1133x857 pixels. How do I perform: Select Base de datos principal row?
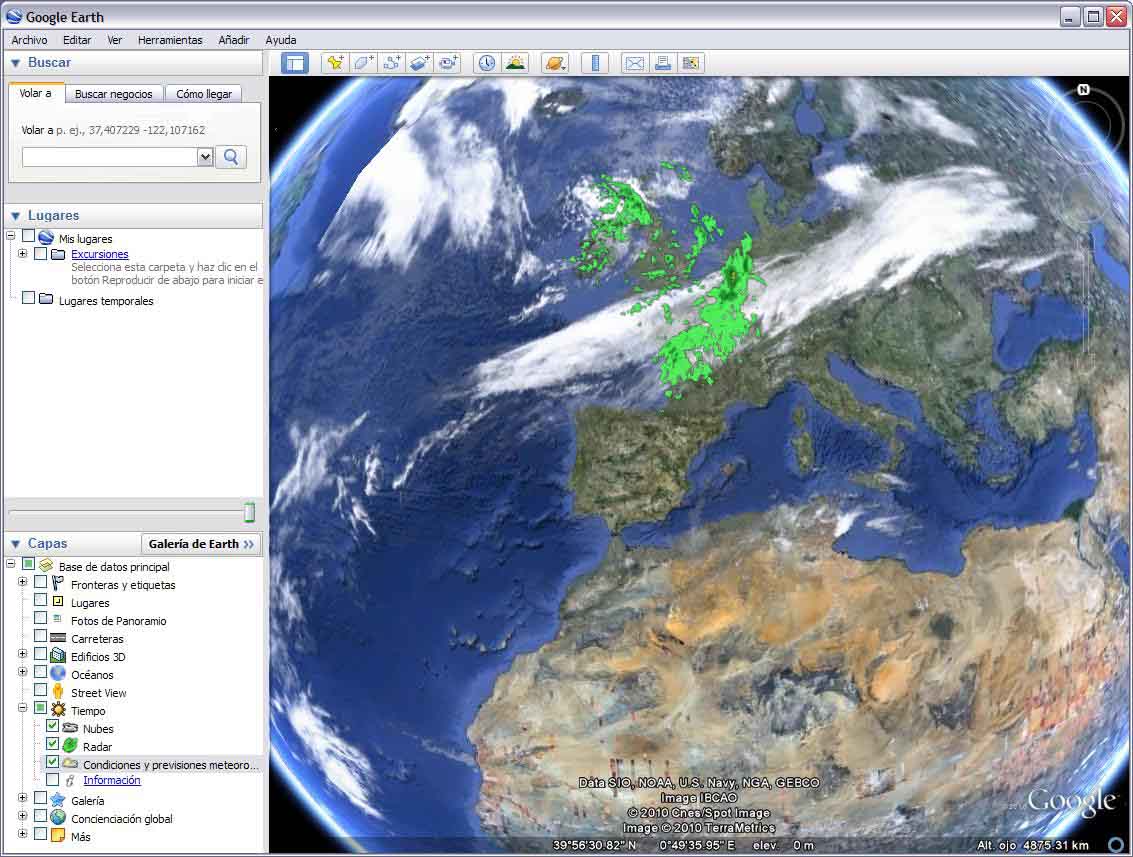pos(114,567)
